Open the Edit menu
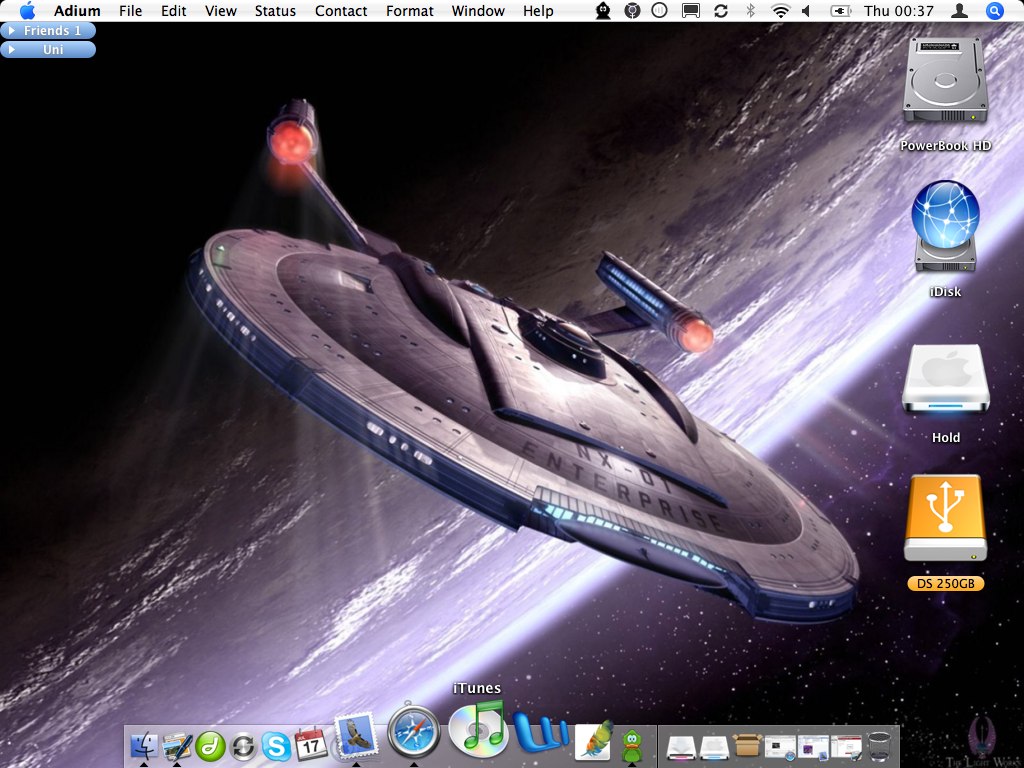Image resolution: width=1024 pixels, height=768 pixels. point(174,10)
